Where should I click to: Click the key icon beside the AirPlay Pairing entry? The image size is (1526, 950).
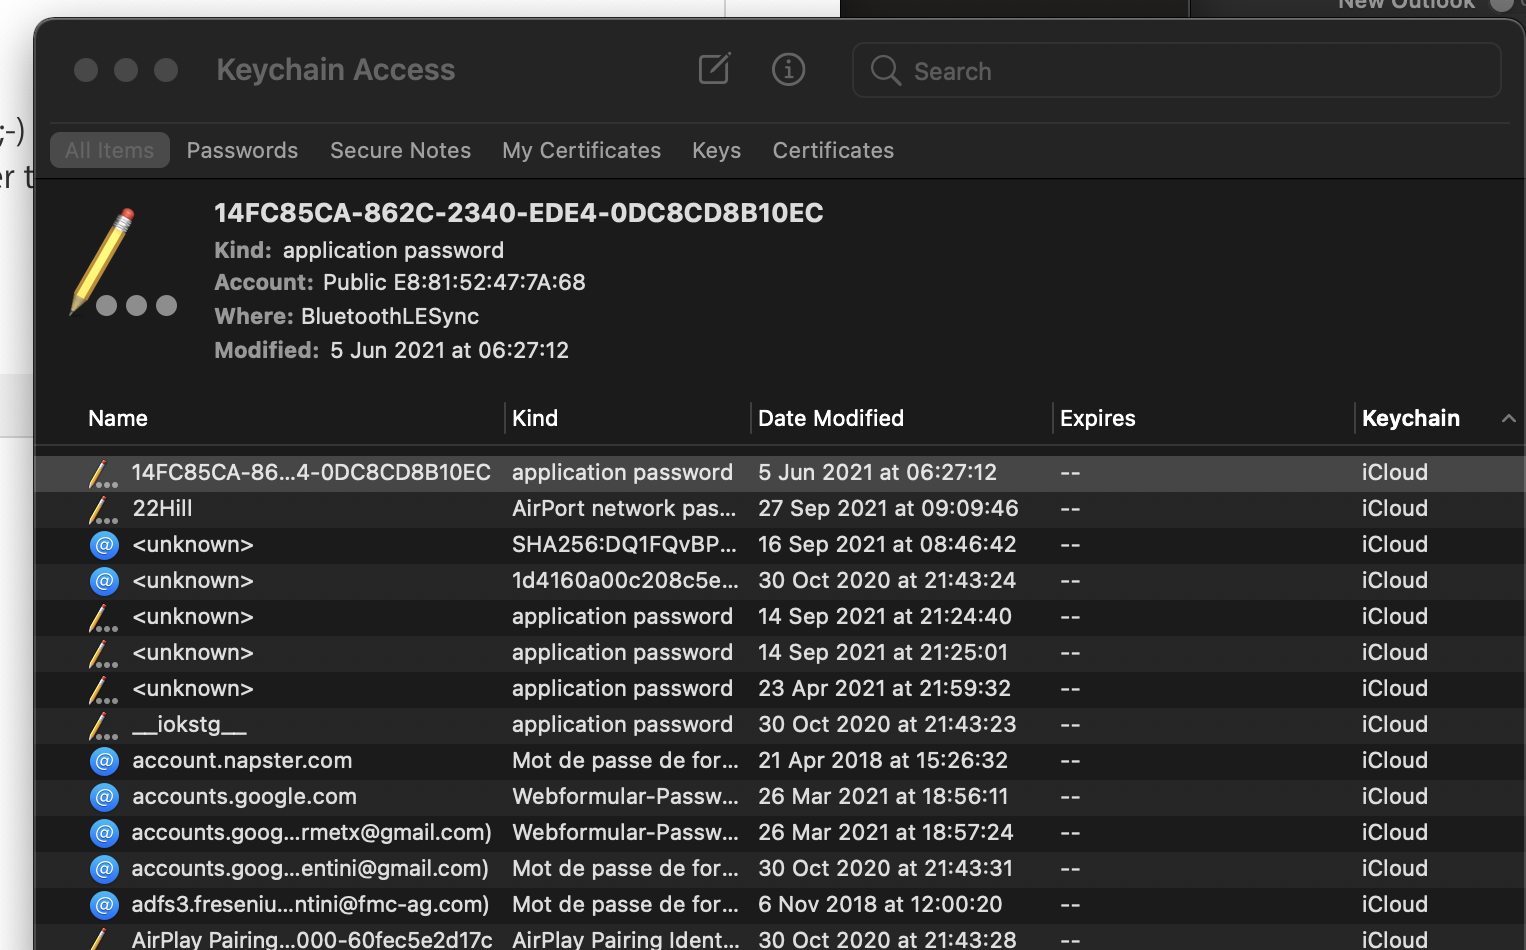coord(99,938)
